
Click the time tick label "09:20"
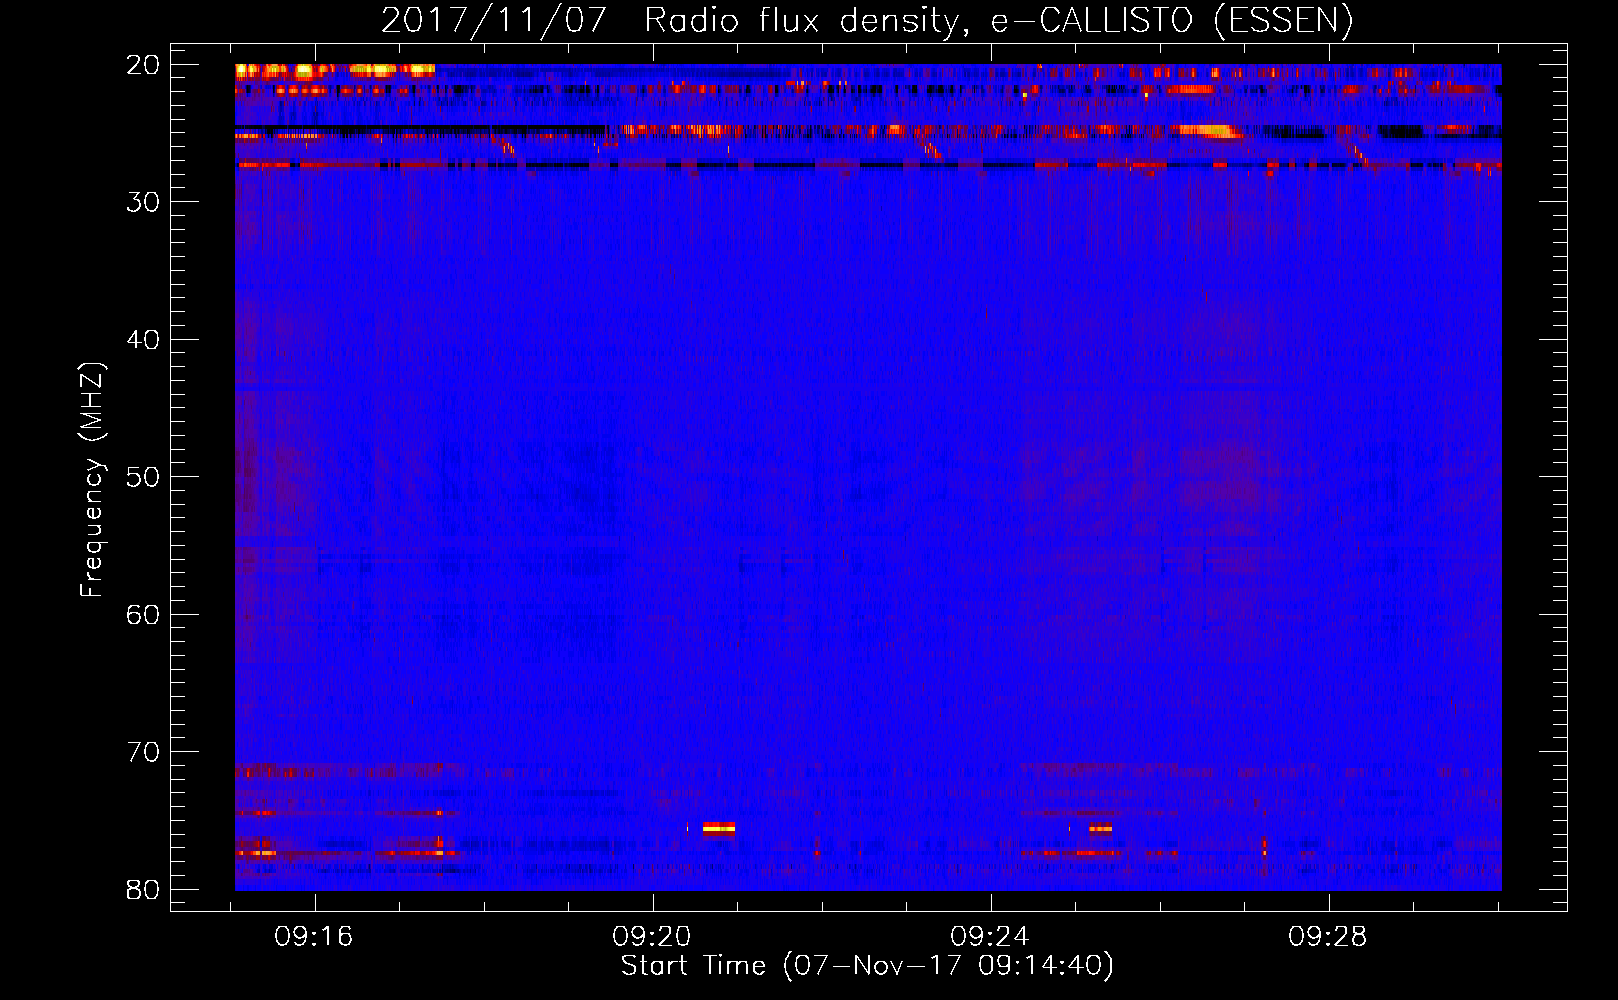[652, 937]
